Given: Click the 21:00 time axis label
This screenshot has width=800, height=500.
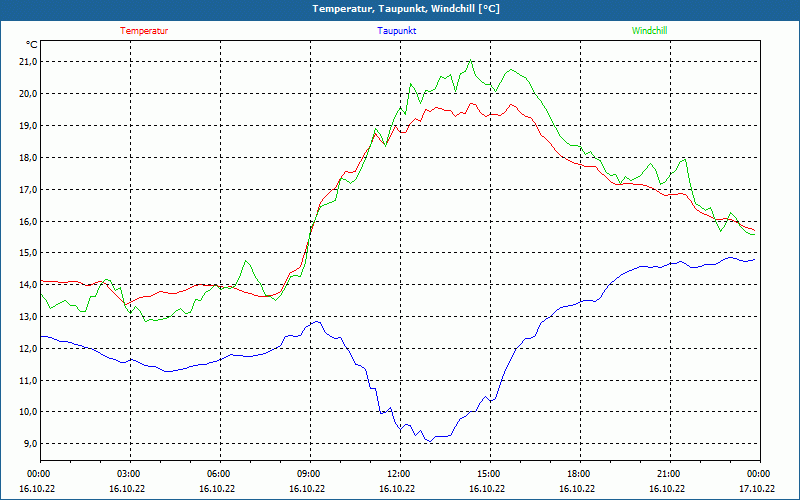Looking at the screenshot, I should (670, 474).
